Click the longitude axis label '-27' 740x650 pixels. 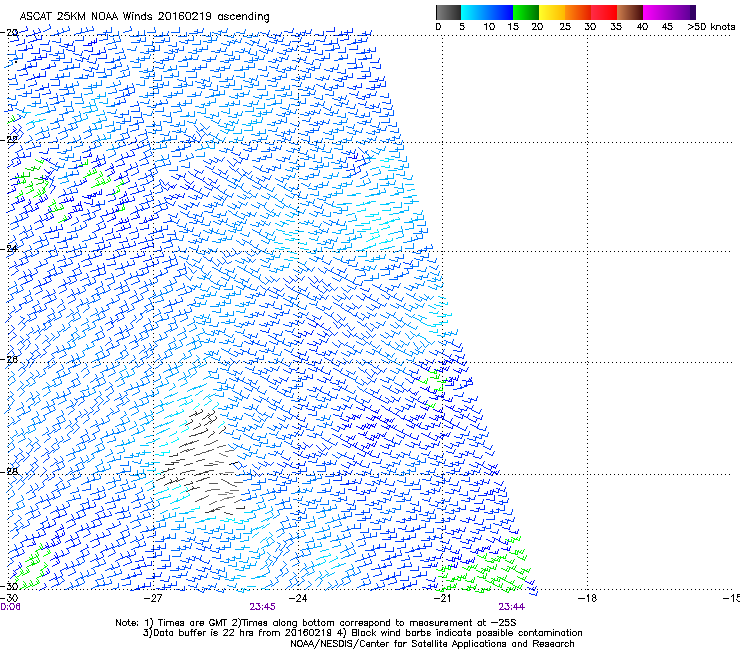152,599
